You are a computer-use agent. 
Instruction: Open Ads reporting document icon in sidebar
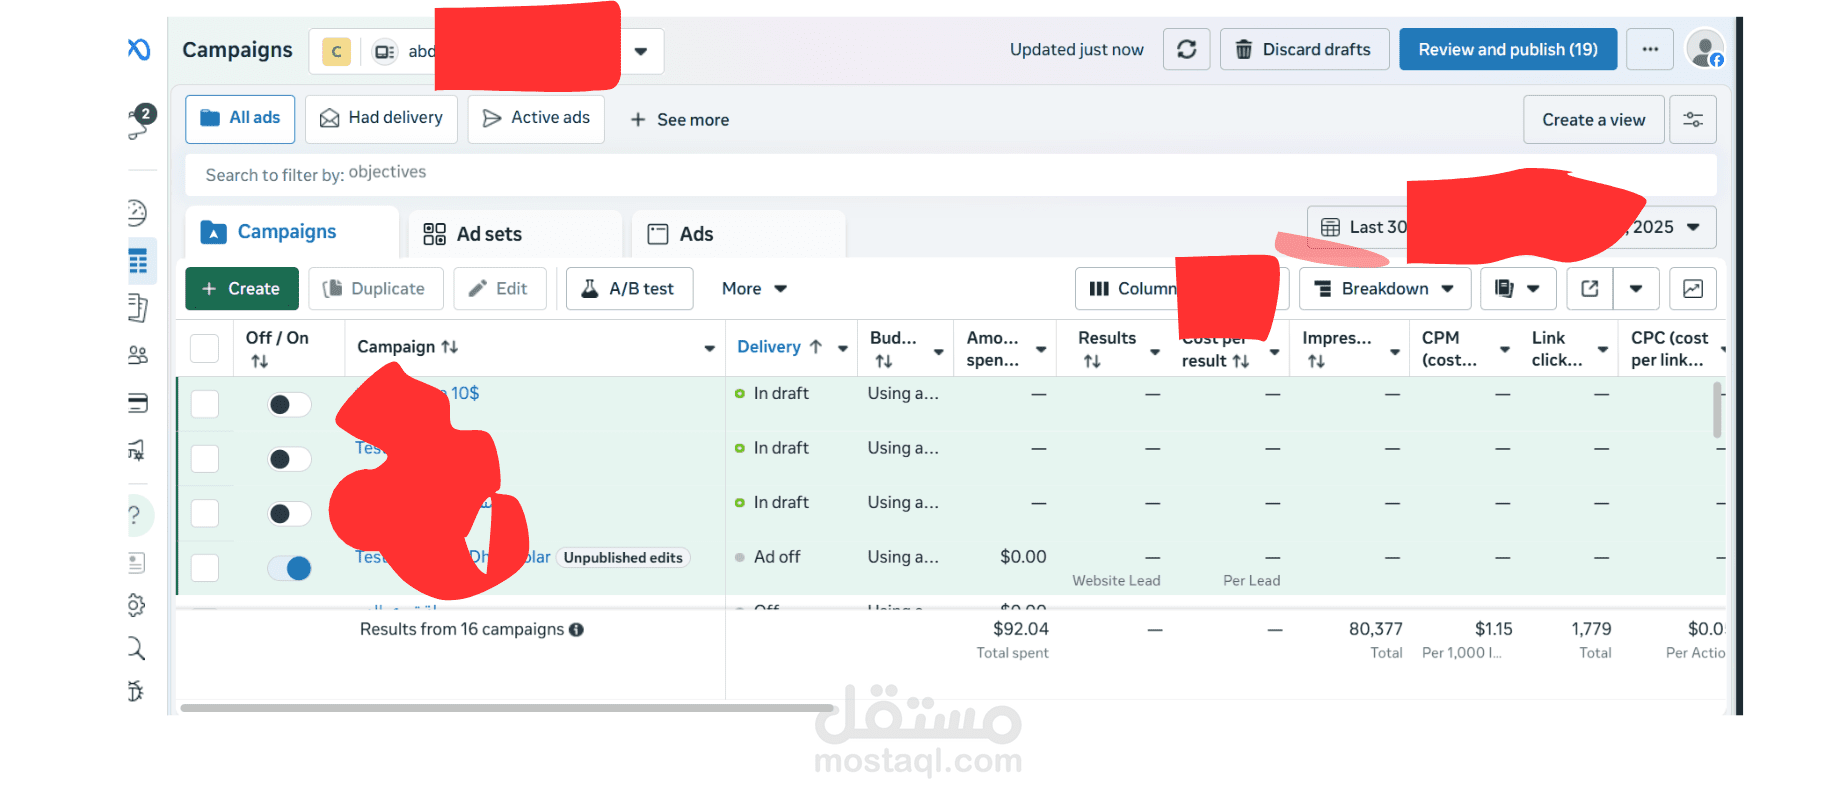pos(137,308)
